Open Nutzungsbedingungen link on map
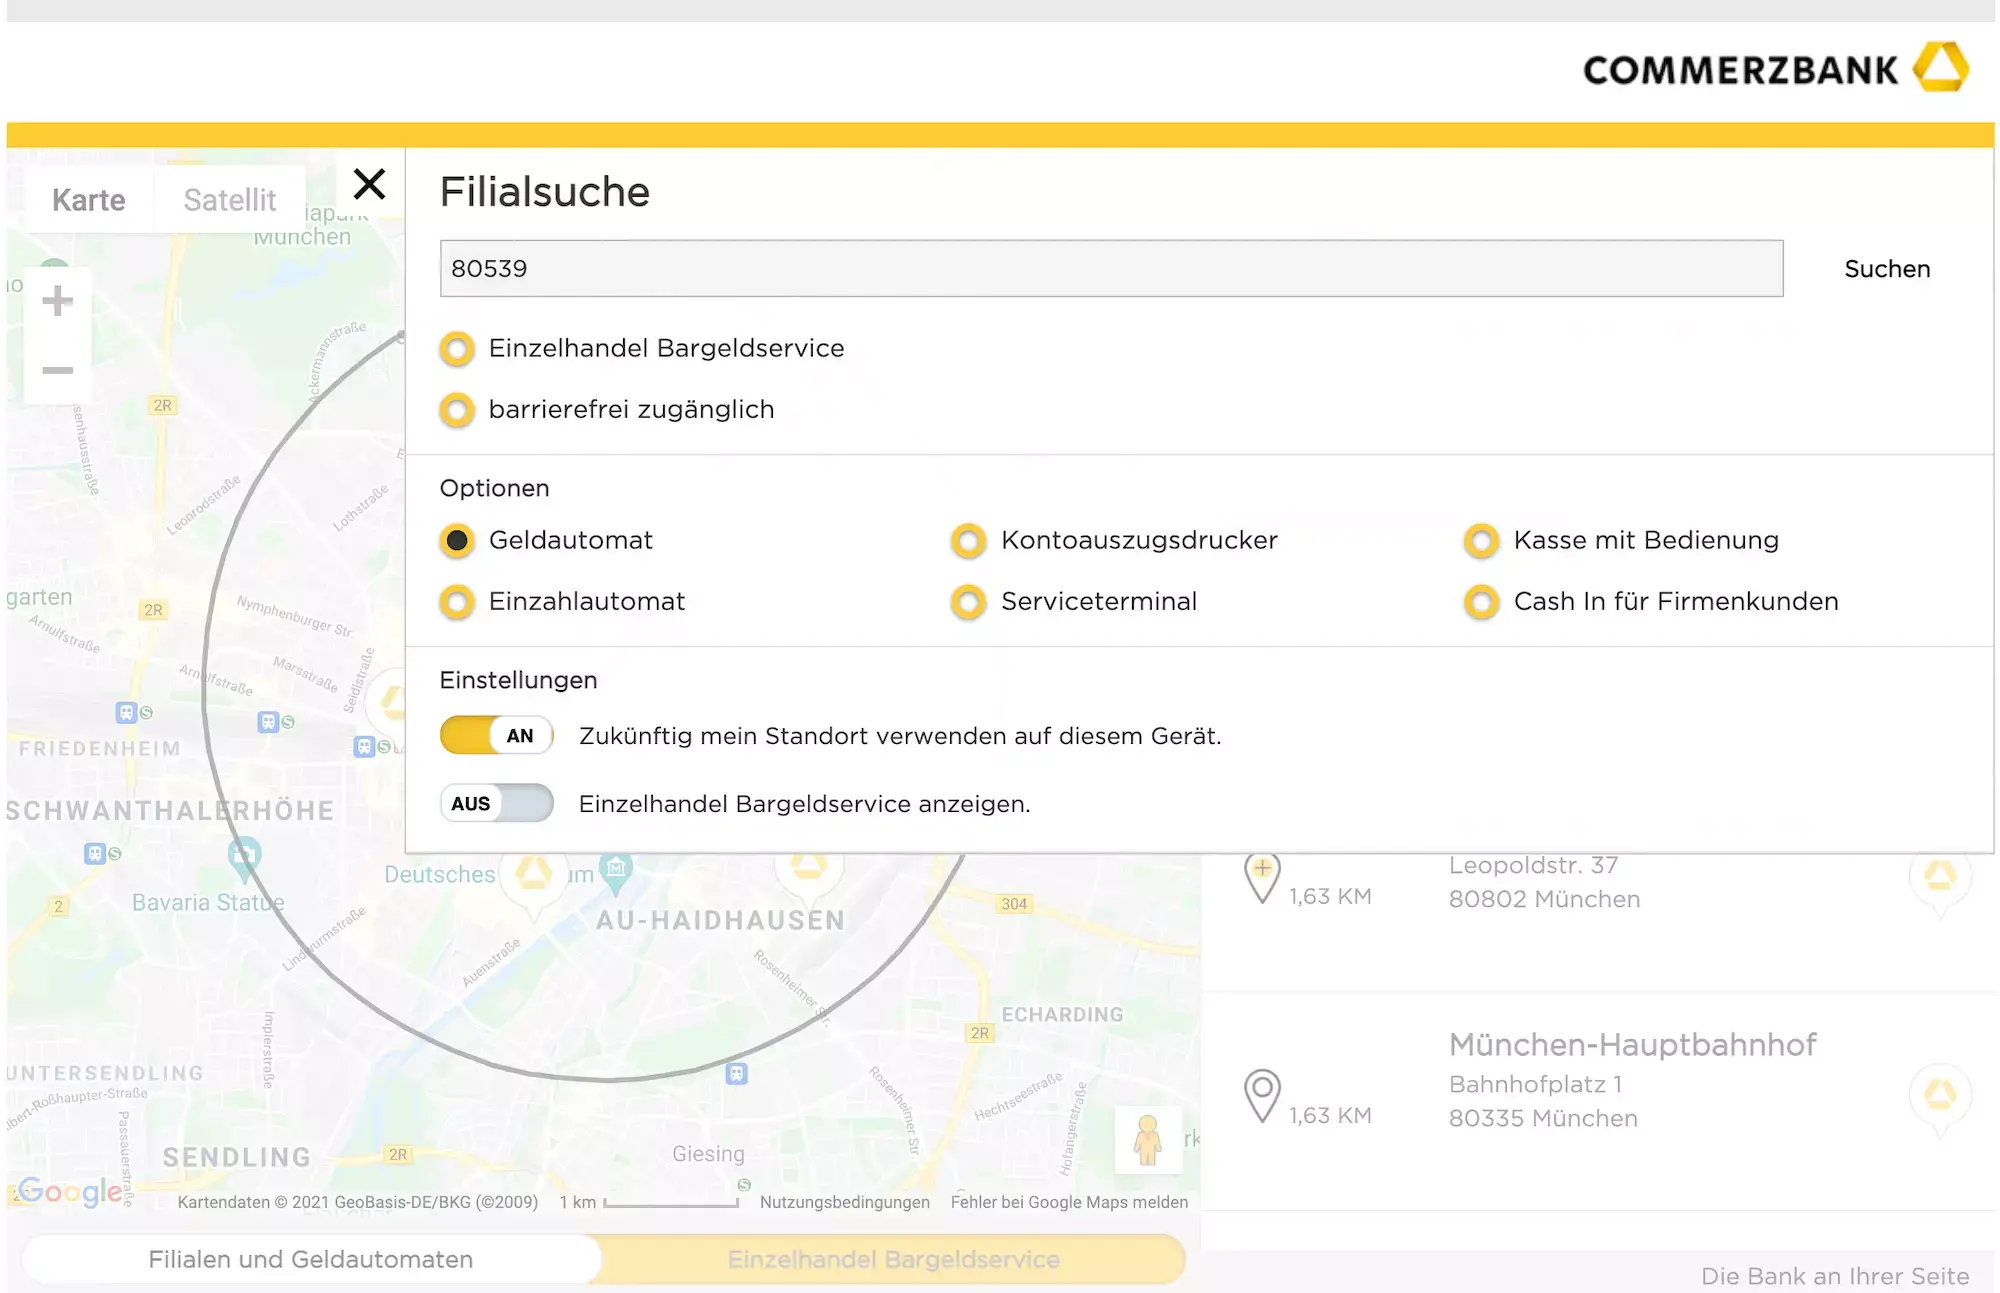 coord(844,1202)
